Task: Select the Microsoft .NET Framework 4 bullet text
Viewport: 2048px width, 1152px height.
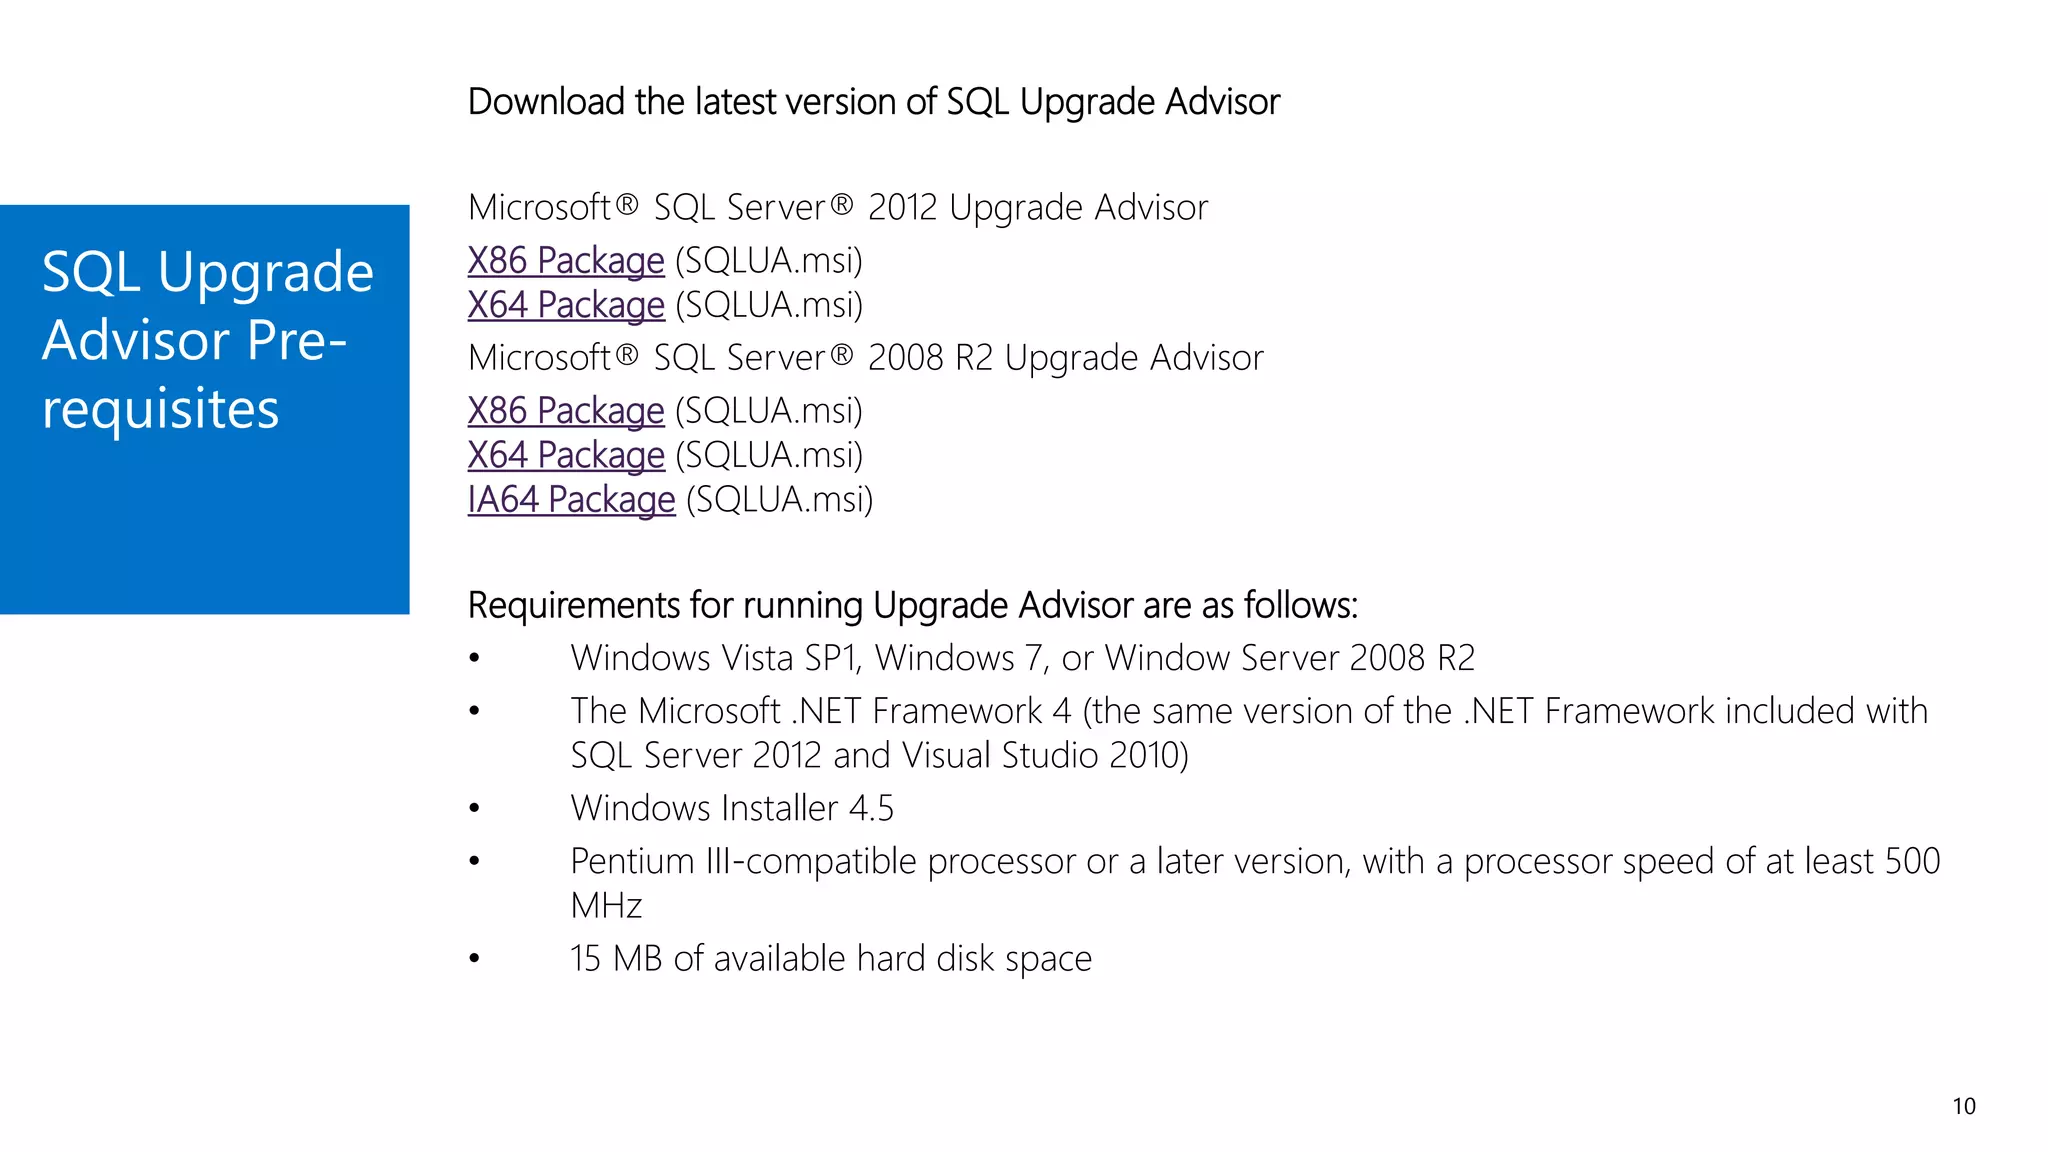Action: pyautogui.click(x=1249, y=733)
